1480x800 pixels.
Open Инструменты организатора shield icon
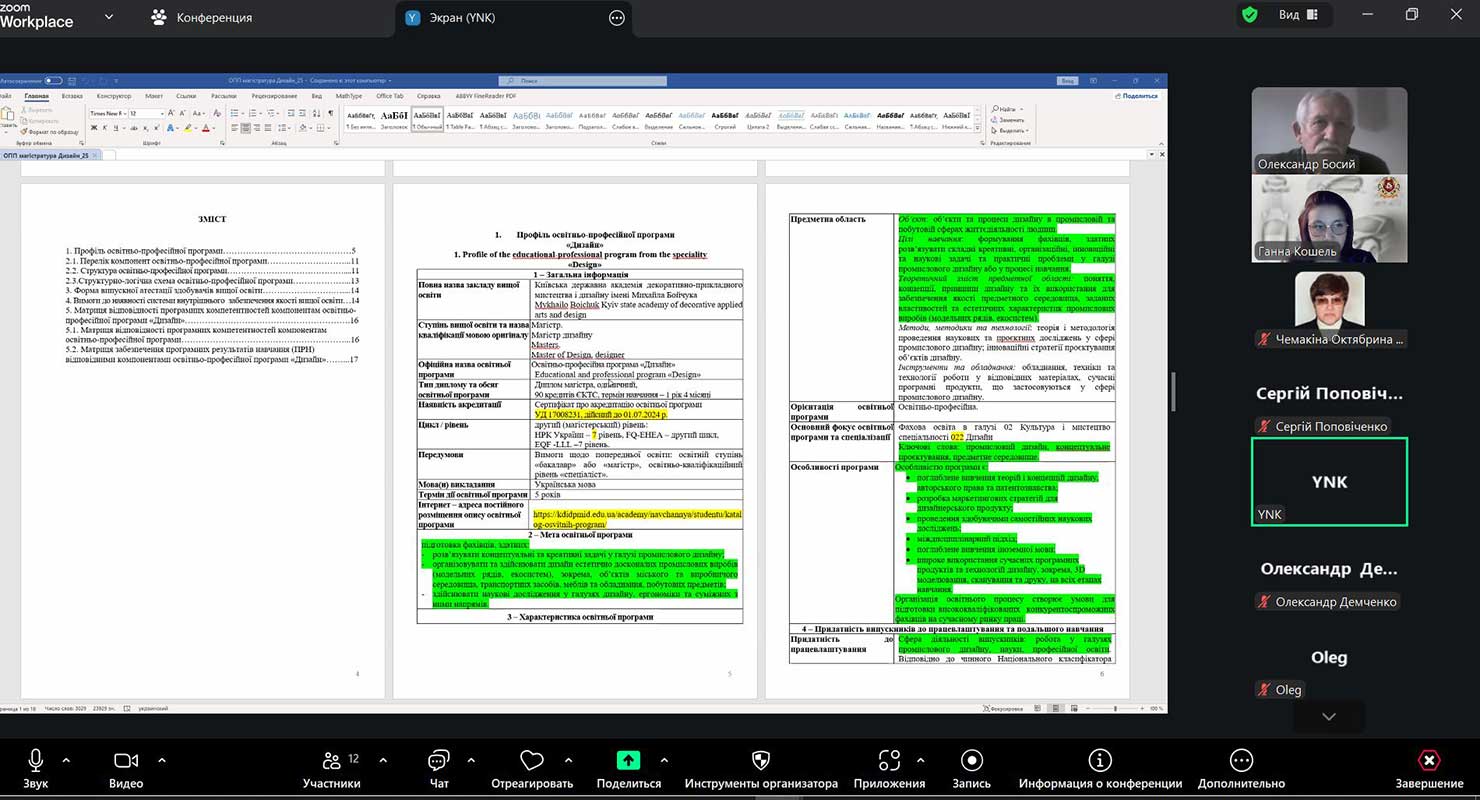[x=760, y=761]
